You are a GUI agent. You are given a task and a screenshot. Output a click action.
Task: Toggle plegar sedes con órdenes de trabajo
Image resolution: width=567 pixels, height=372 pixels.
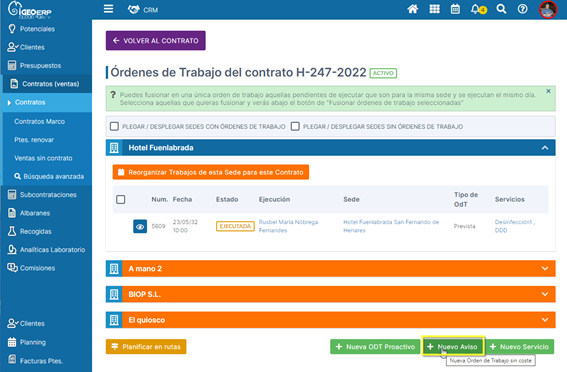point(114,126)
